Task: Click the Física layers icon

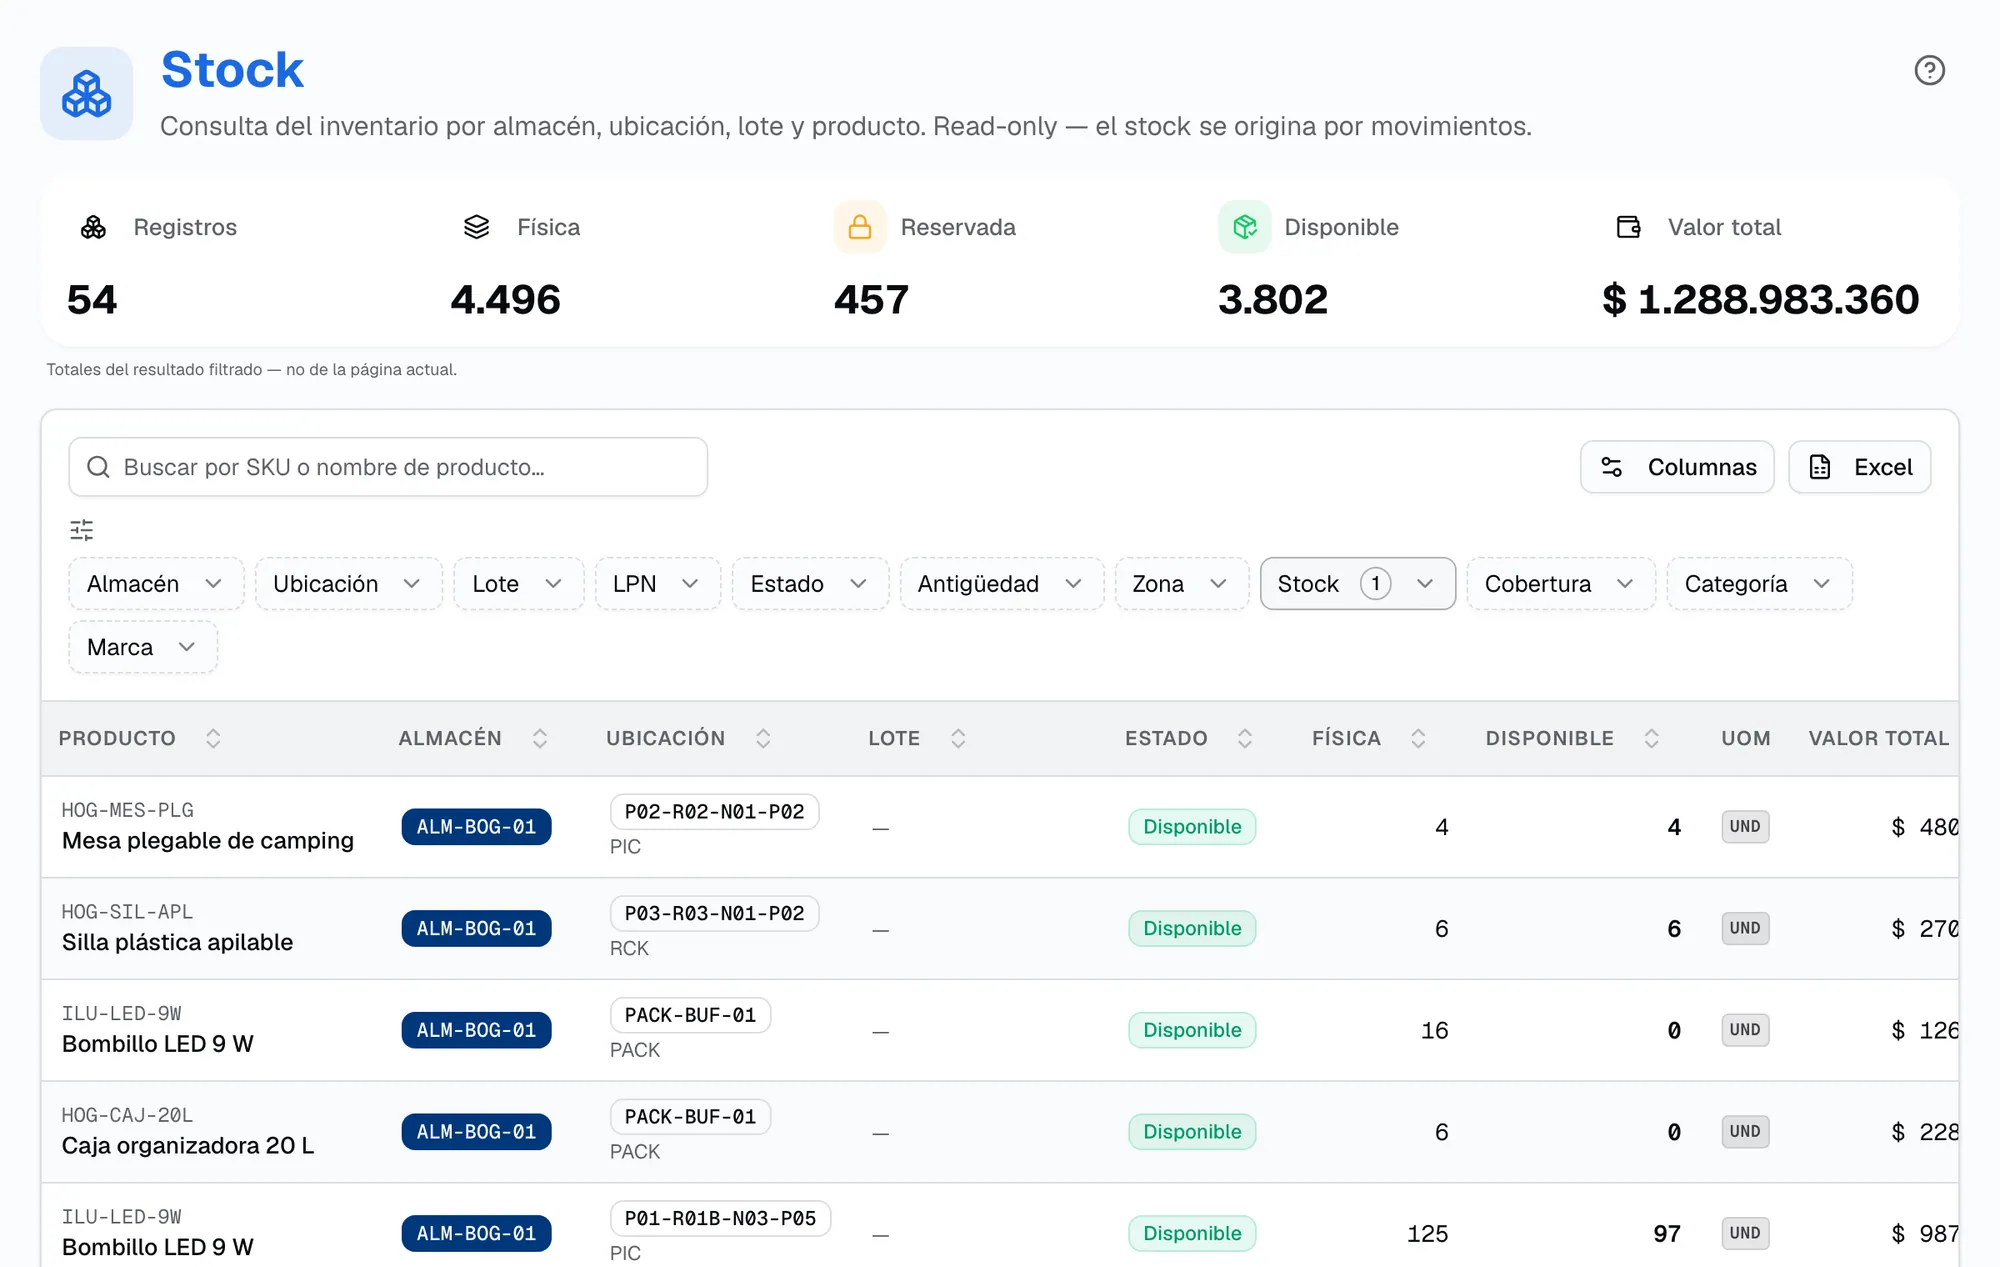Action: pyautogui.click(x=477, y=227)
